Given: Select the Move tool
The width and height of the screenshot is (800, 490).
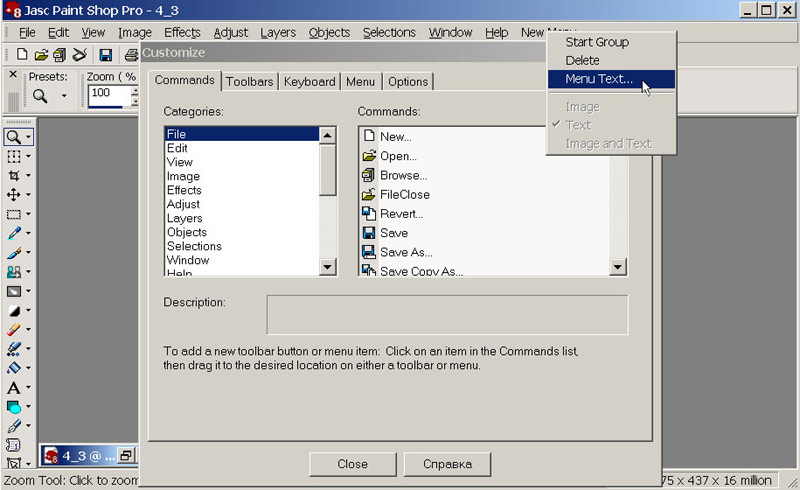Looking at the screenshot, I should 13,194.
